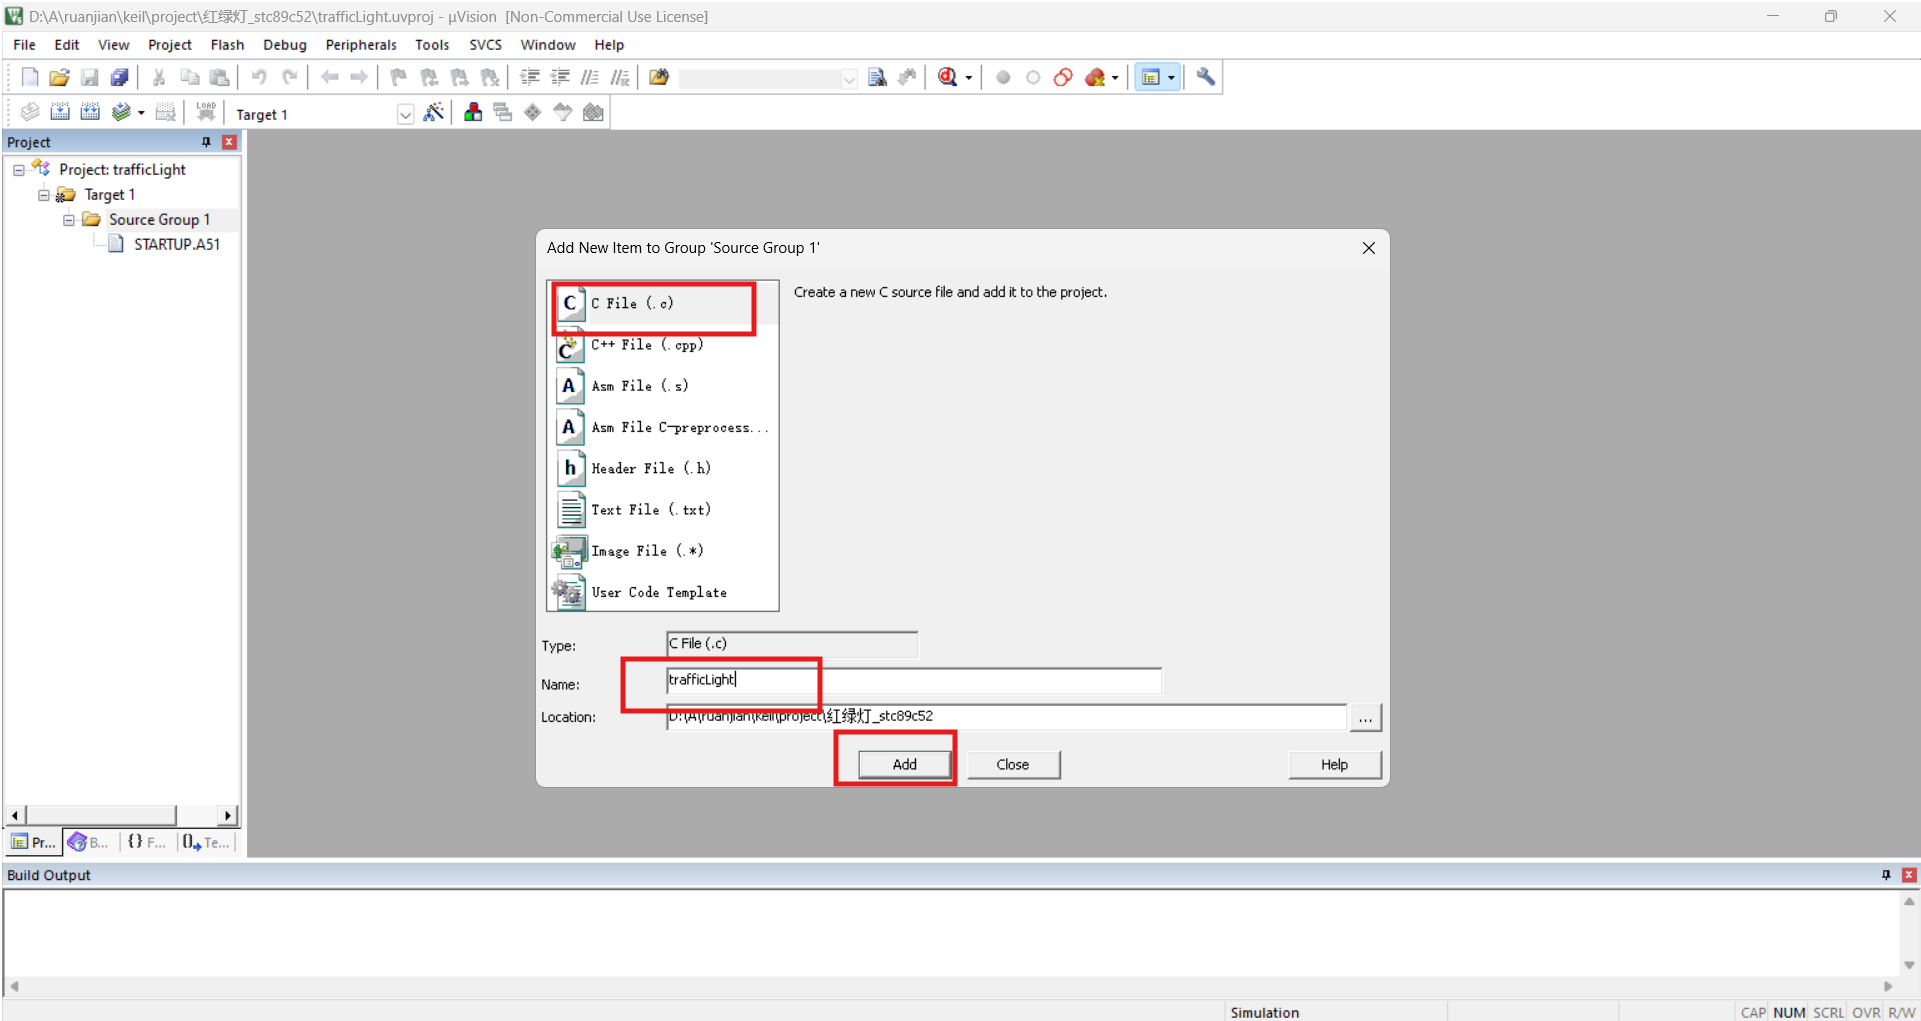The width and height of the screenshot is (1921, 1021).
Task: Click the Find in Files icon
Action: click(659, 77)
